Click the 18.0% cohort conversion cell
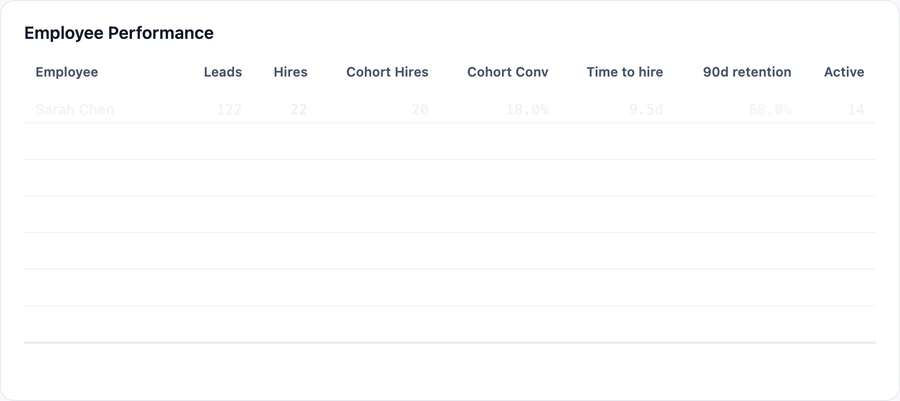 coord(527,110)
